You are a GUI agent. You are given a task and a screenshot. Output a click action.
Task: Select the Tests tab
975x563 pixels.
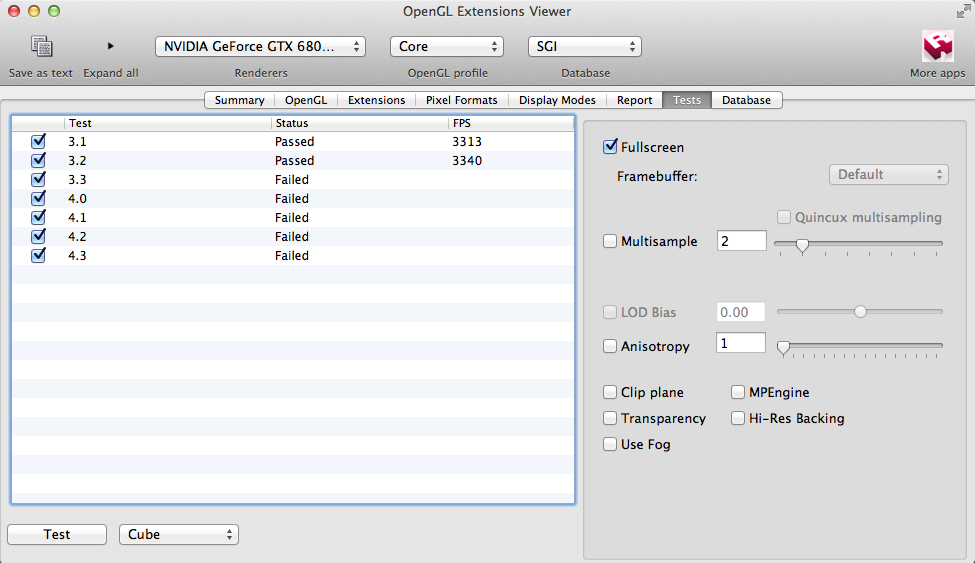686,100
